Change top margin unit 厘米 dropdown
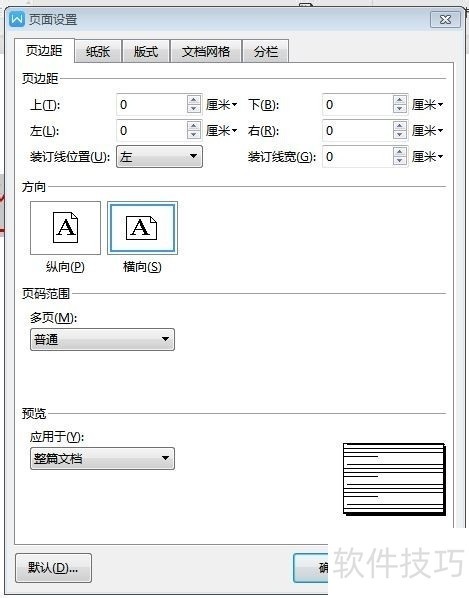Screen dimensions: 469x598 tap(222, 104)
